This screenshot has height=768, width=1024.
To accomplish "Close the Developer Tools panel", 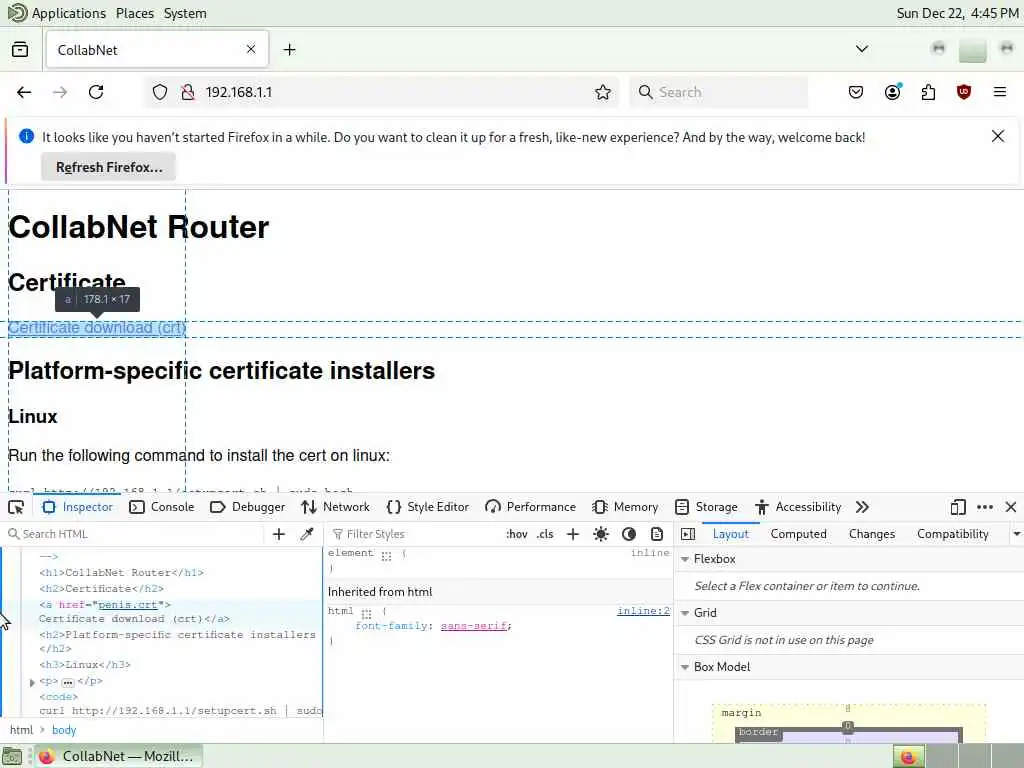I will coord(1011,507).
